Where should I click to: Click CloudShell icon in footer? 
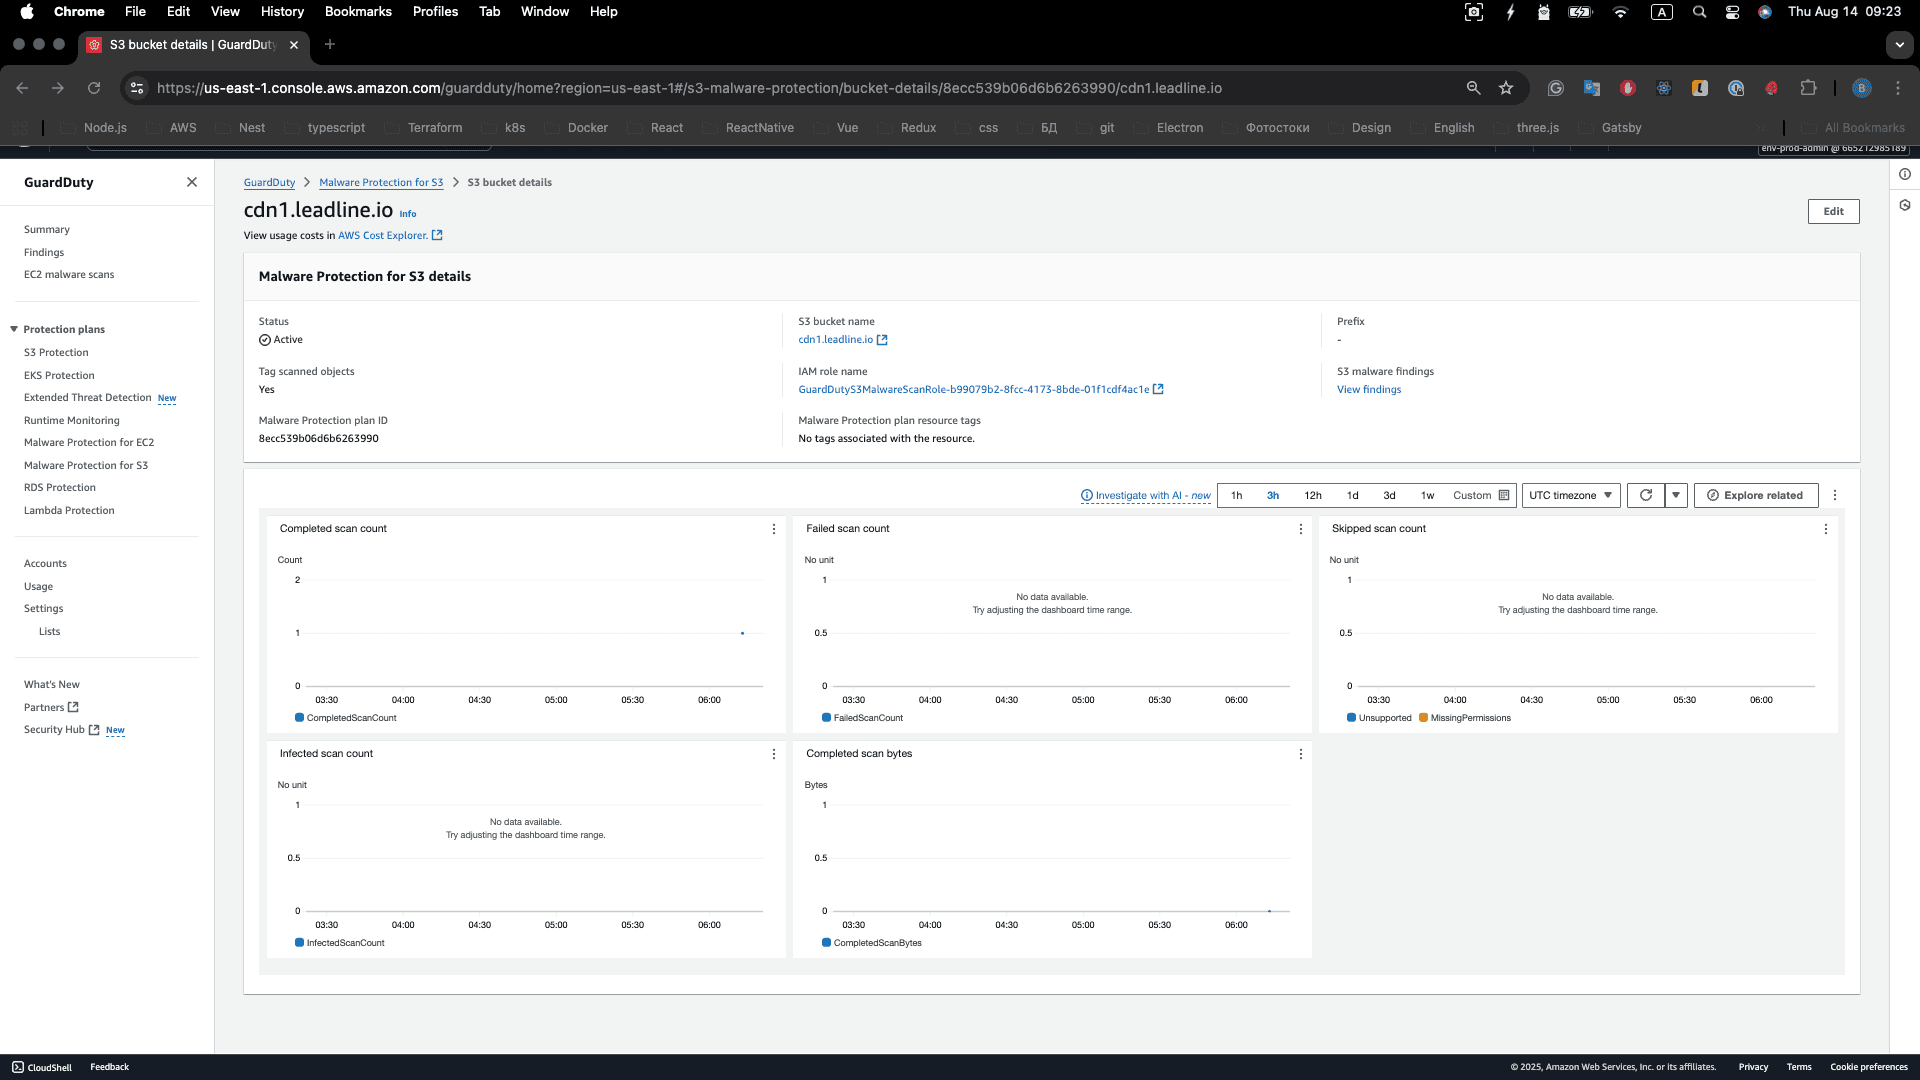coord(18,1067)
